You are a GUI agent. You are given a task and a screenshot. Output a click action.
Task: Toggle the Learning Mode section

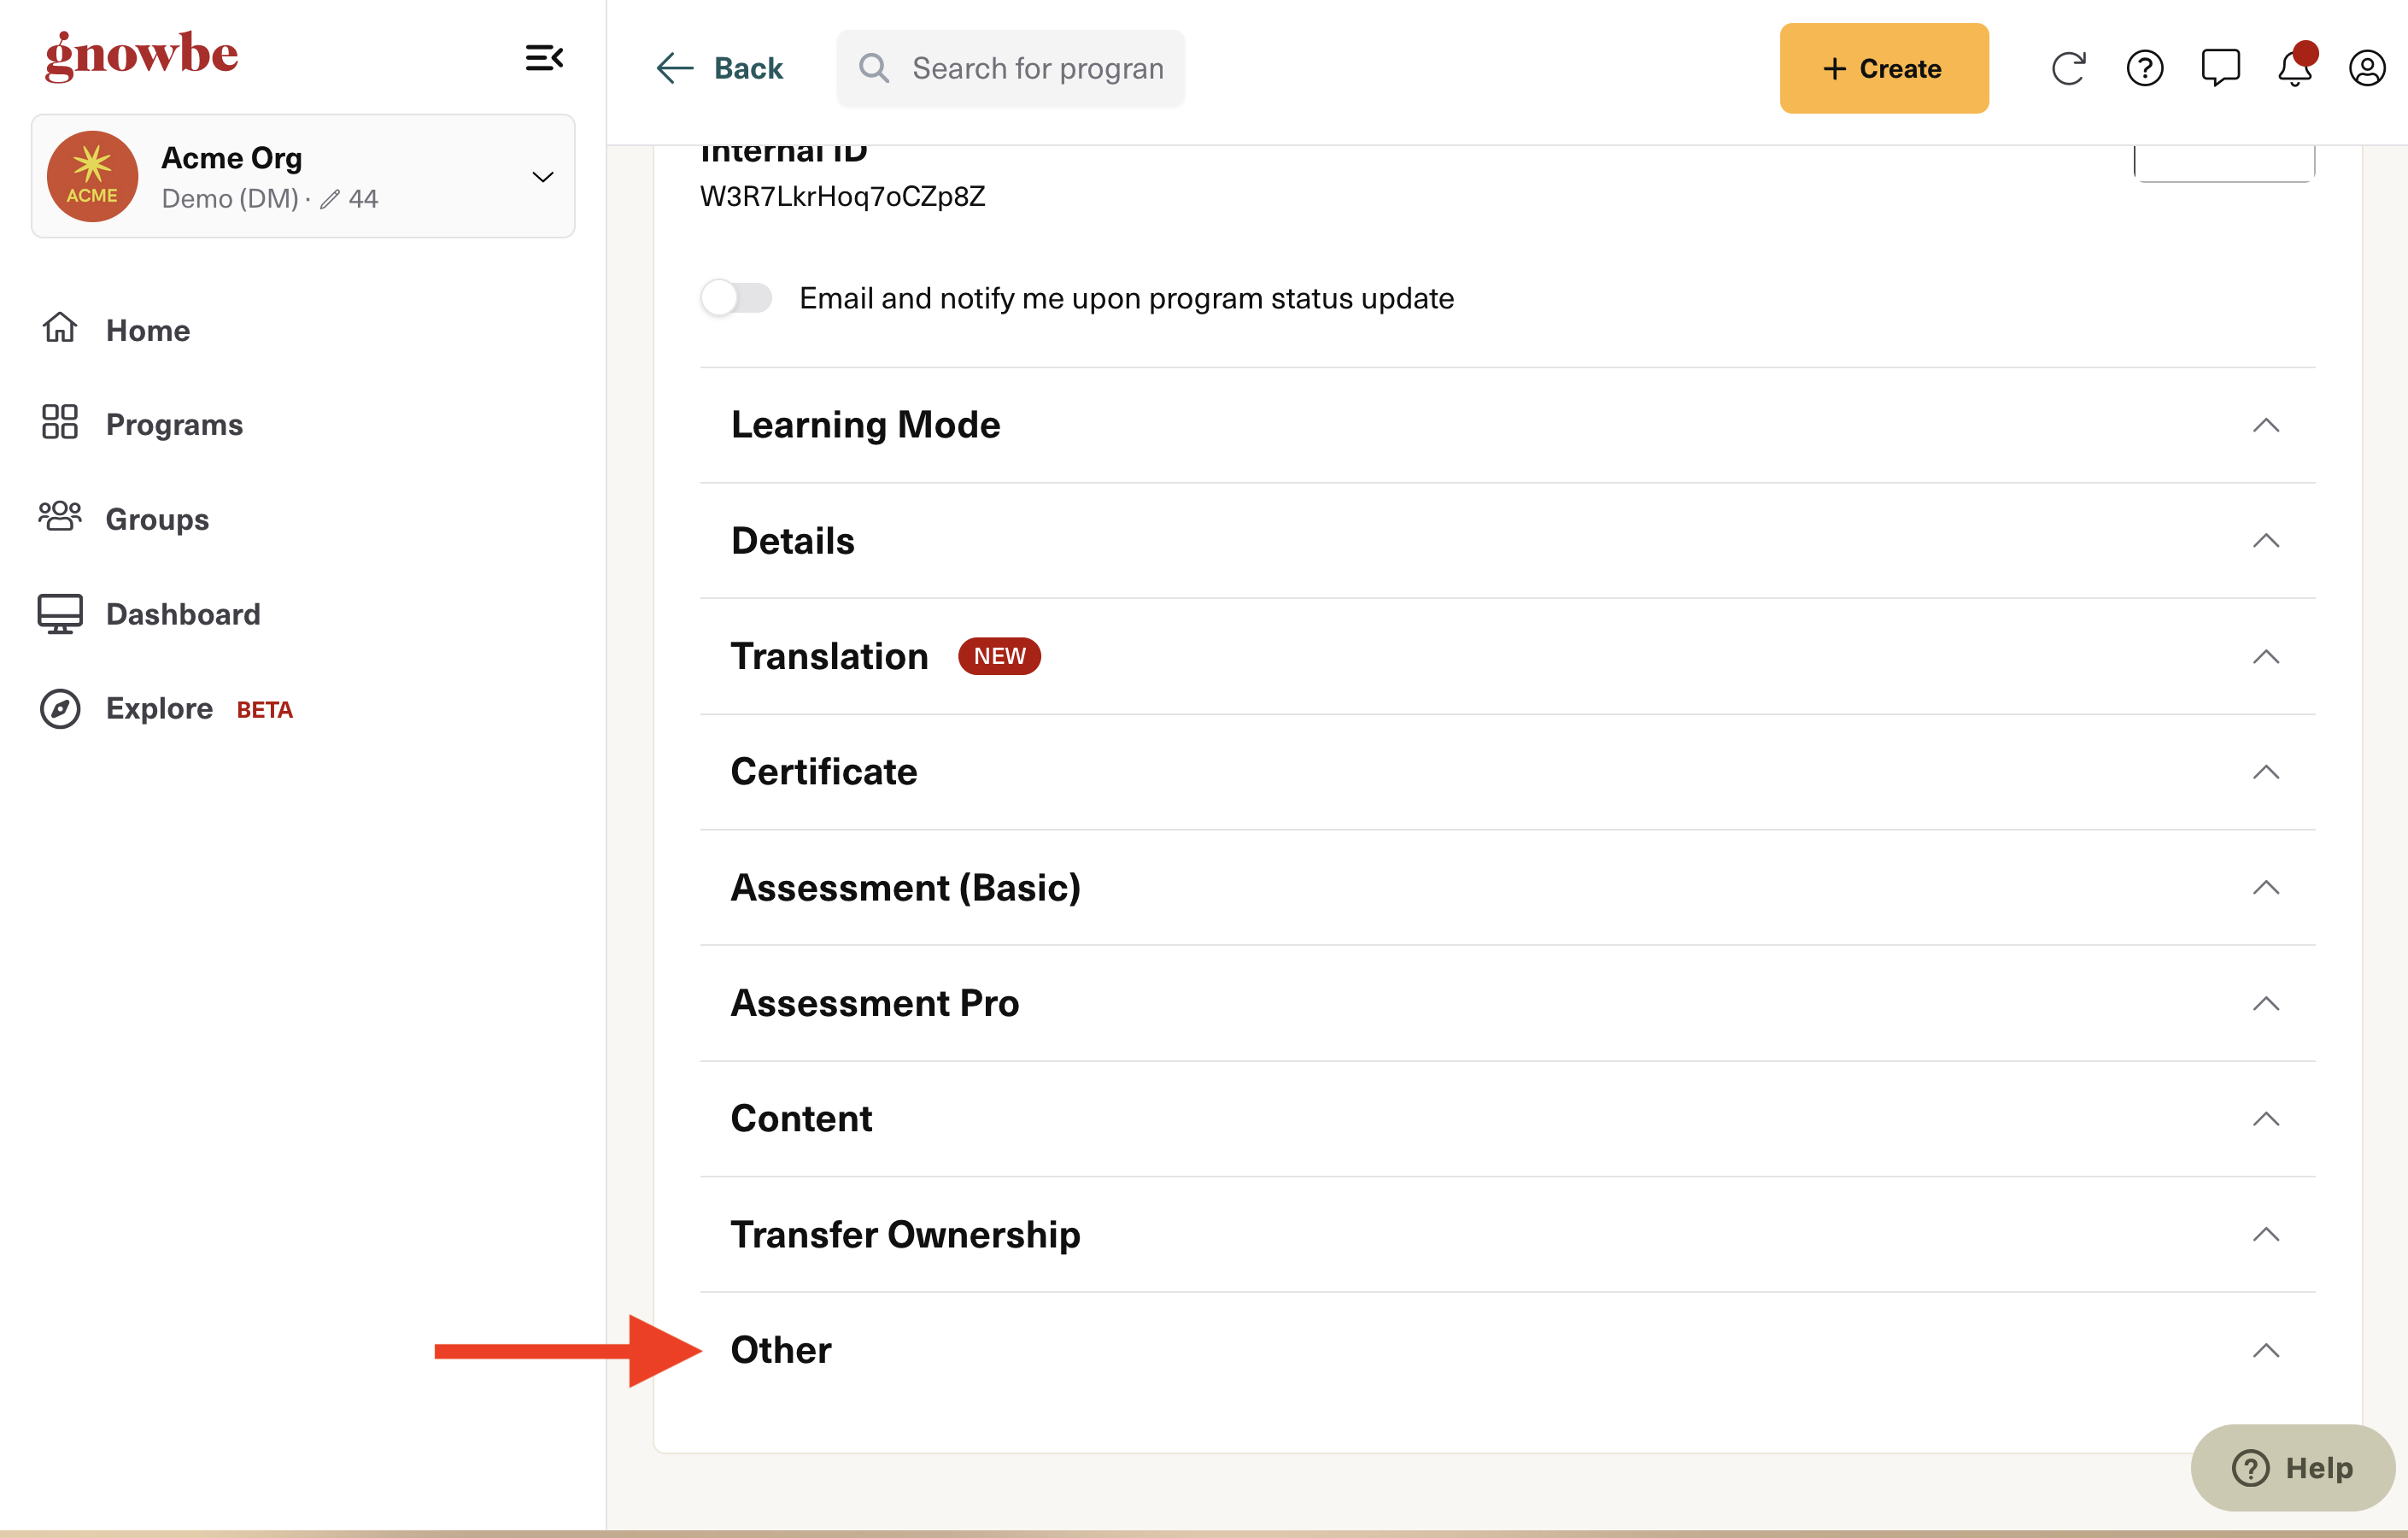(1507, 425)
